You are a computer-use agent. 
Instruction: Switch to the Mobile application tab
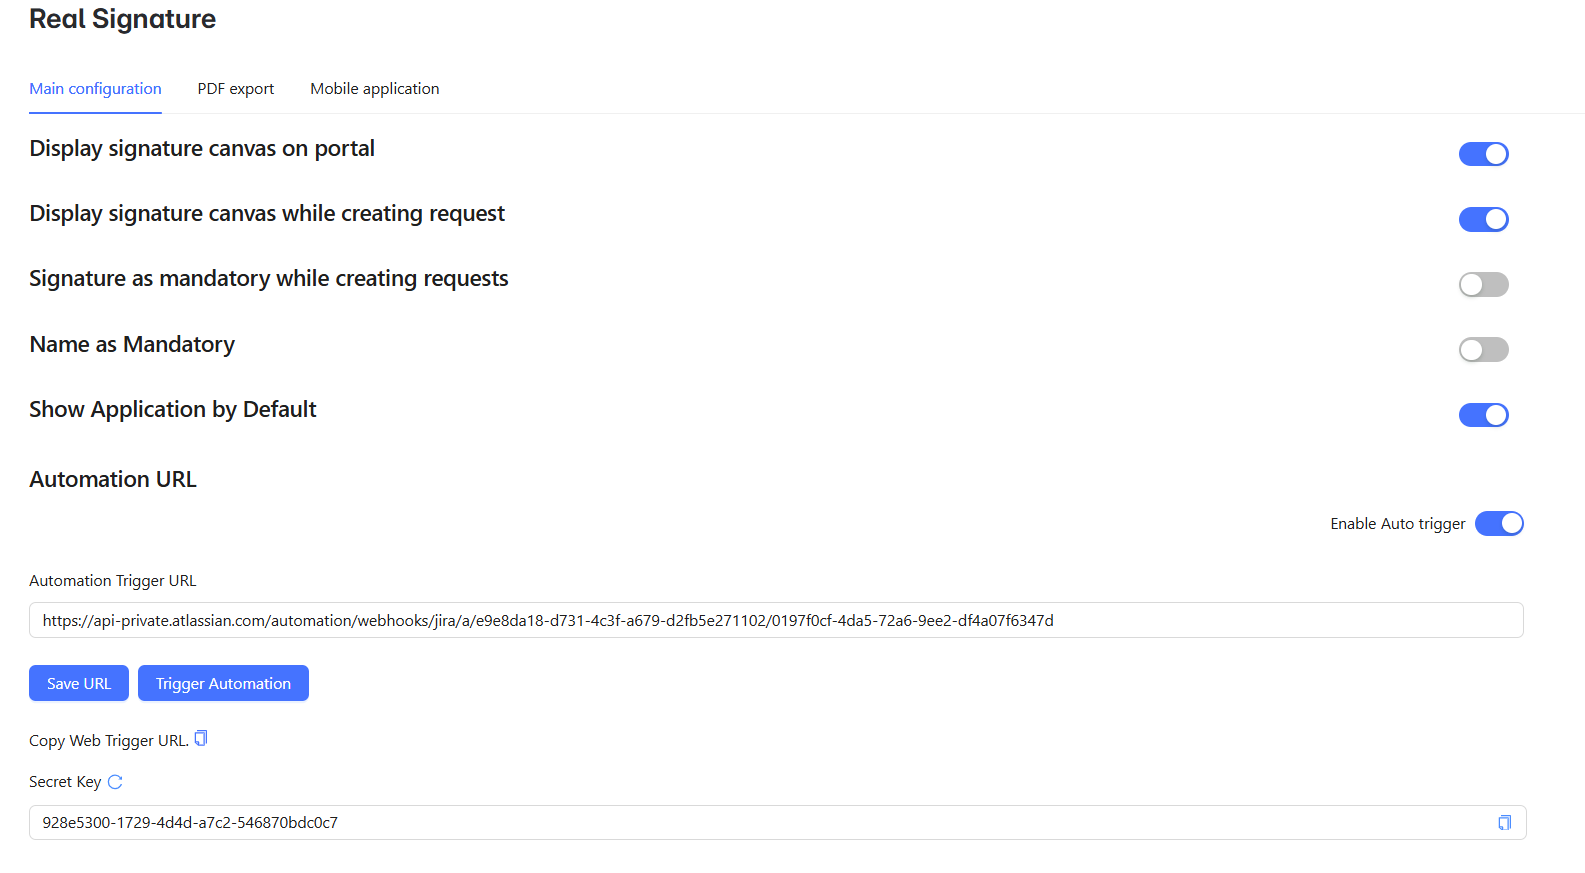(375, 89)
